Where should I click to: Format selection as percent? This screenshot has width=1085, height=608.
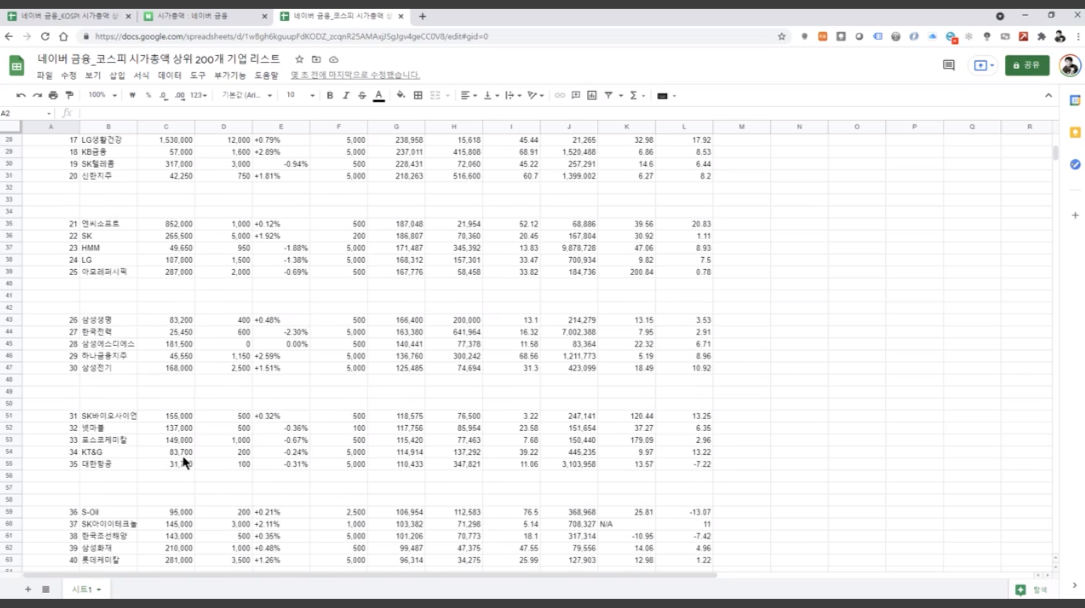pos(148,95)
